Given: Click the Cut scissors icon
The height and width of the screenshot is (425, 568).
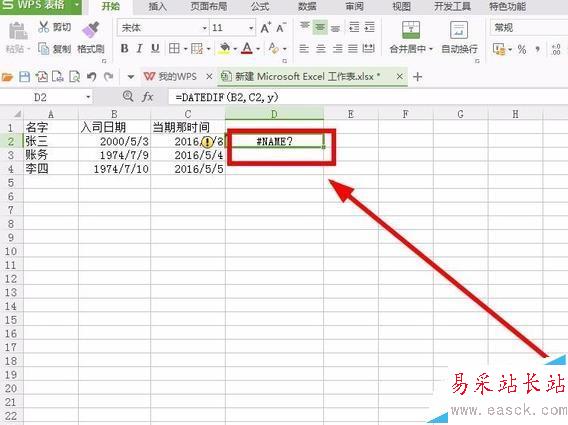Looking at the screenshot, I should pos(43,27).
